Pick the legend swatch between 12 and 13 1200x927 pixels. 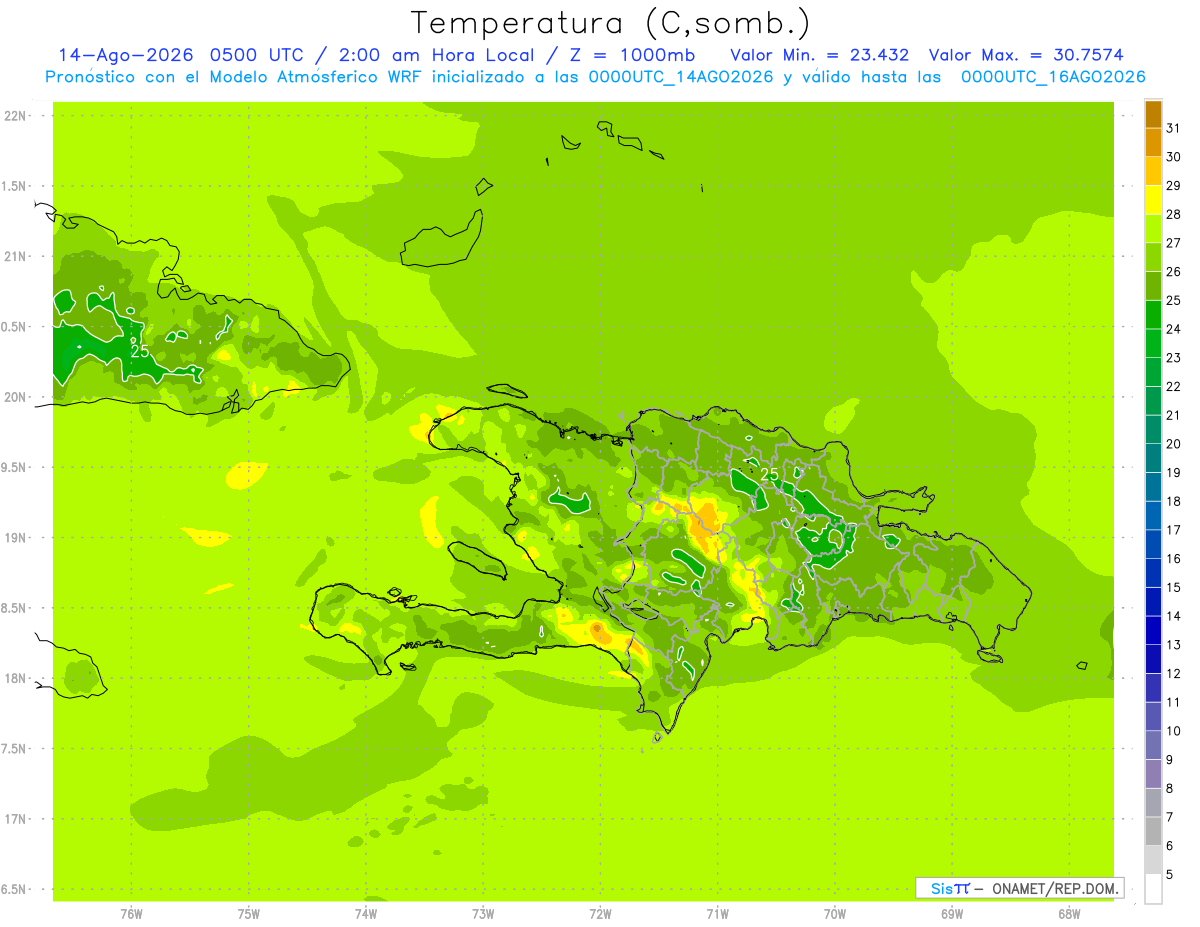(1153, 660)
